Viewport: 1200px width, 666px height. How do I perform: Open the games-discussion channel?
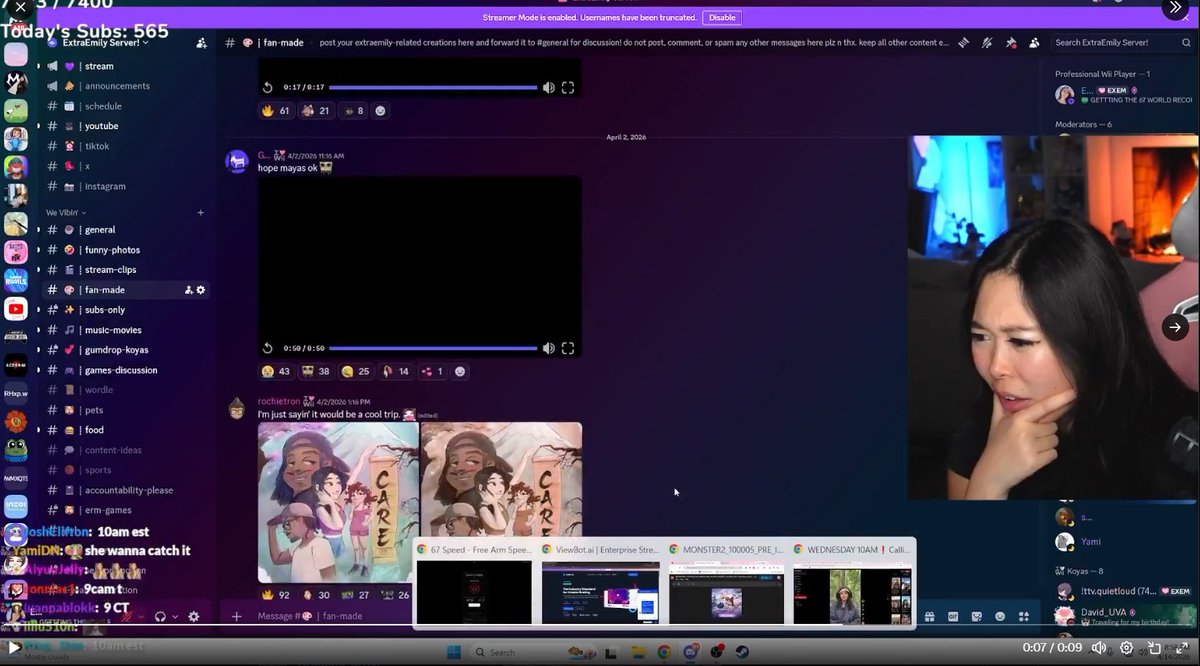[122, 370]
